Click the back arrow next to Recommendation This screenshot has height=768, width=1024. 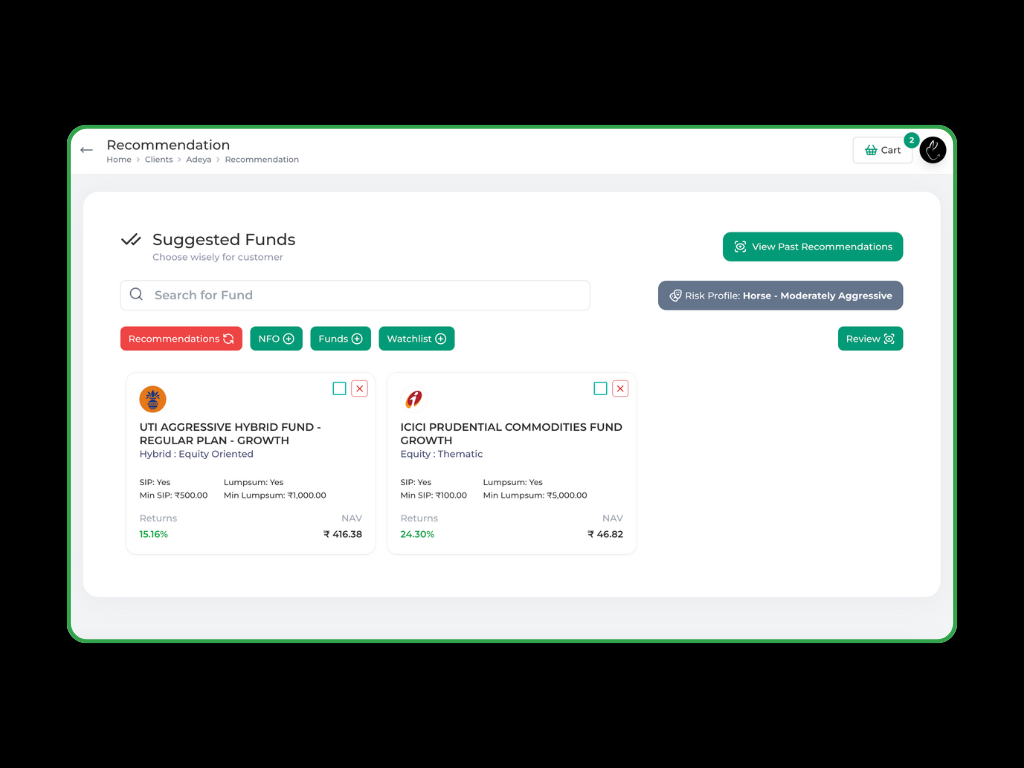87,150
